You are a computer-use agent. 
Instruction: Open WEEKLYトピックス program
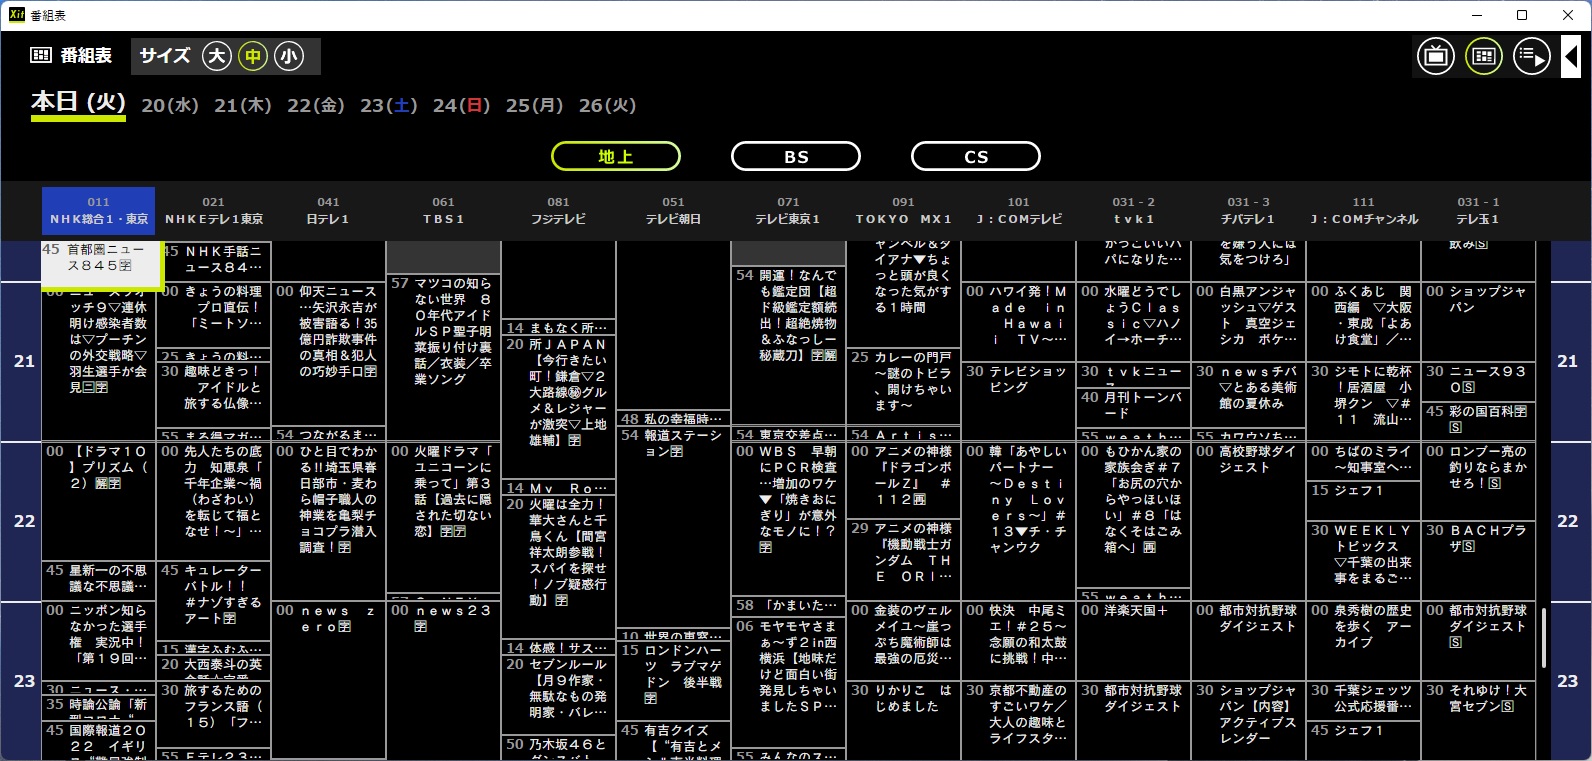pyautogui.click(x=1364, y=560)
